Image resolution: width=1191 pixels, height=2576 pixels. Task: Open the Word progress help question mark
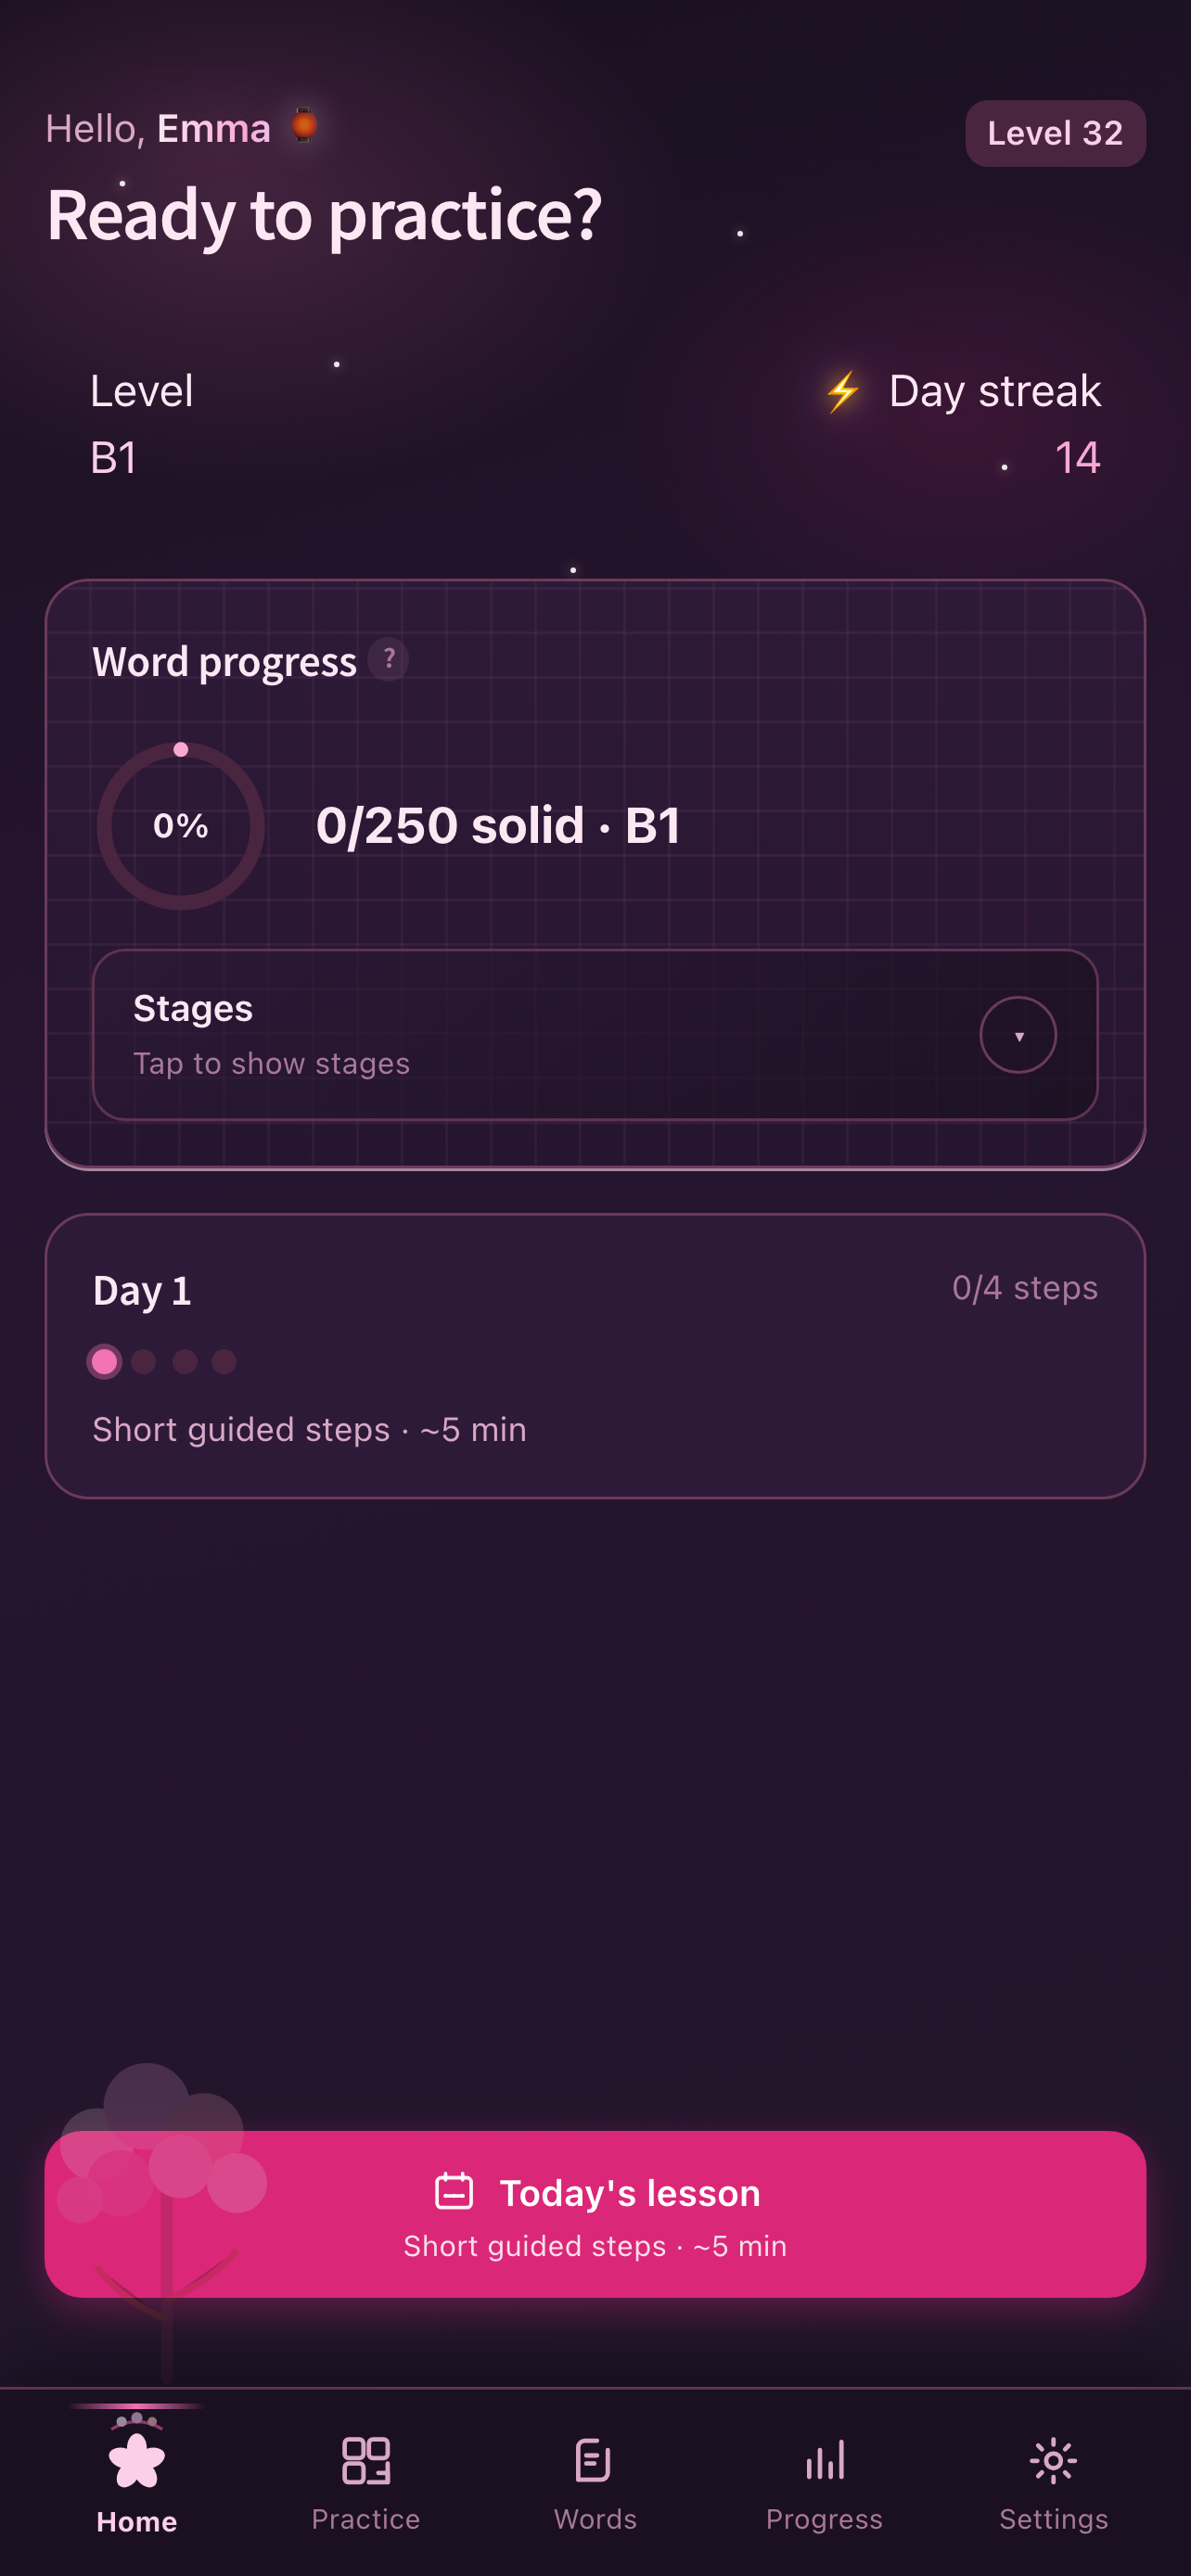coord(388,659)
